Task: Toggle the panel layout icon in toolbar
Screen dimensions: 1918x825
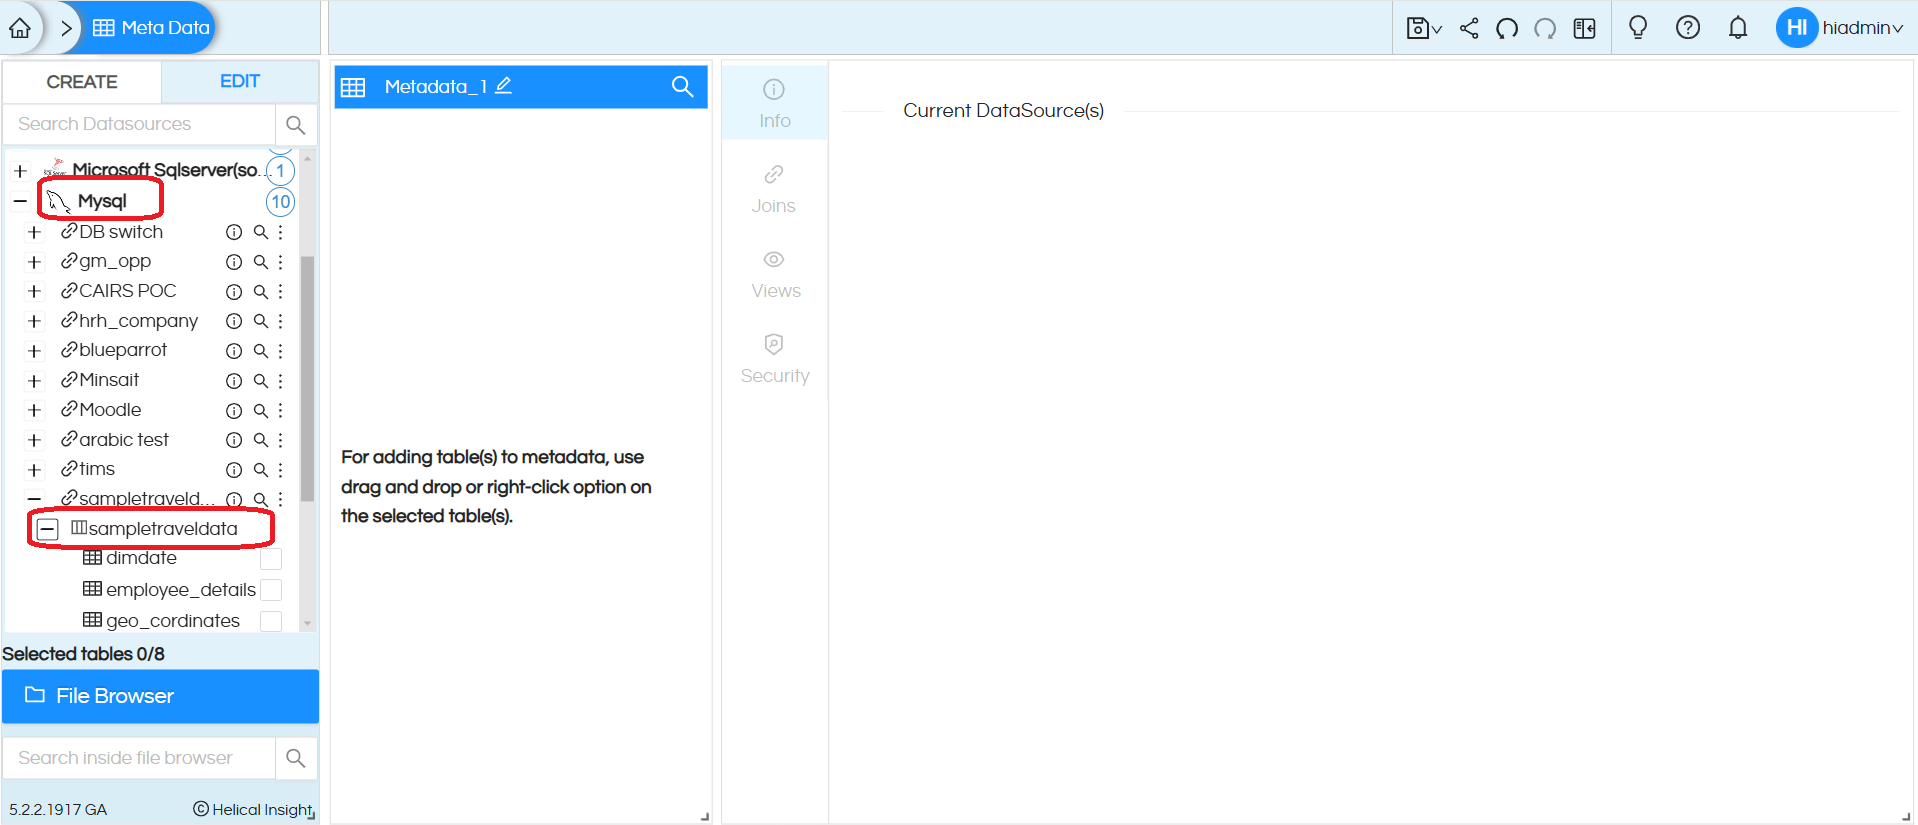Action: [1584, 28]
